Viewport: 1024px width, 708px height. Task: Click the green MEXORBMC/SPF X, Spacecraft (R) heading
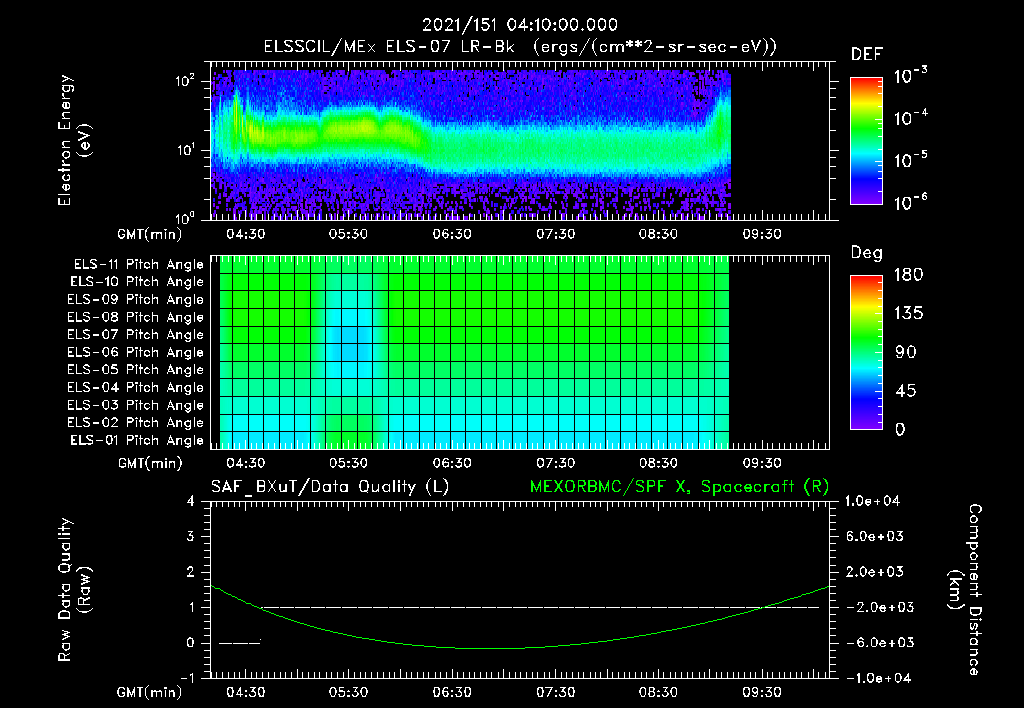(x=680, y=487)
